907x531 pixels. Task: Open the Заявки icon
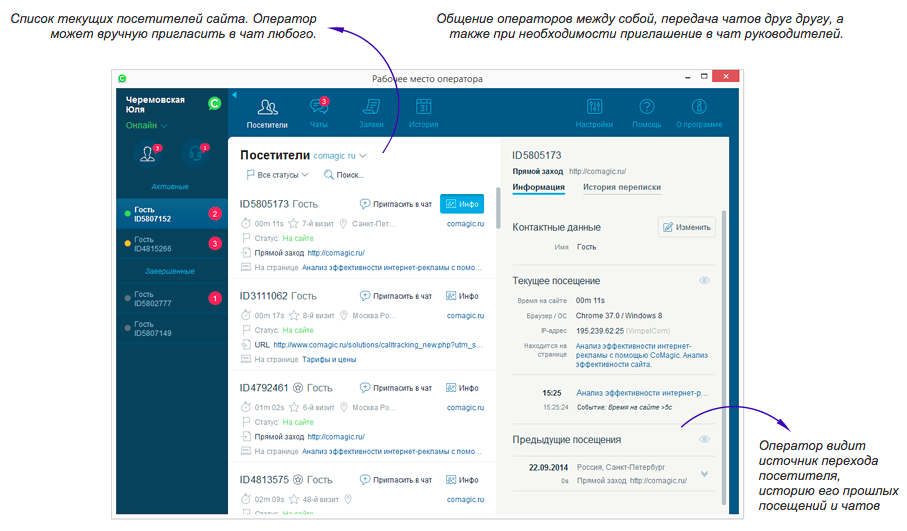tap(371, 107)
